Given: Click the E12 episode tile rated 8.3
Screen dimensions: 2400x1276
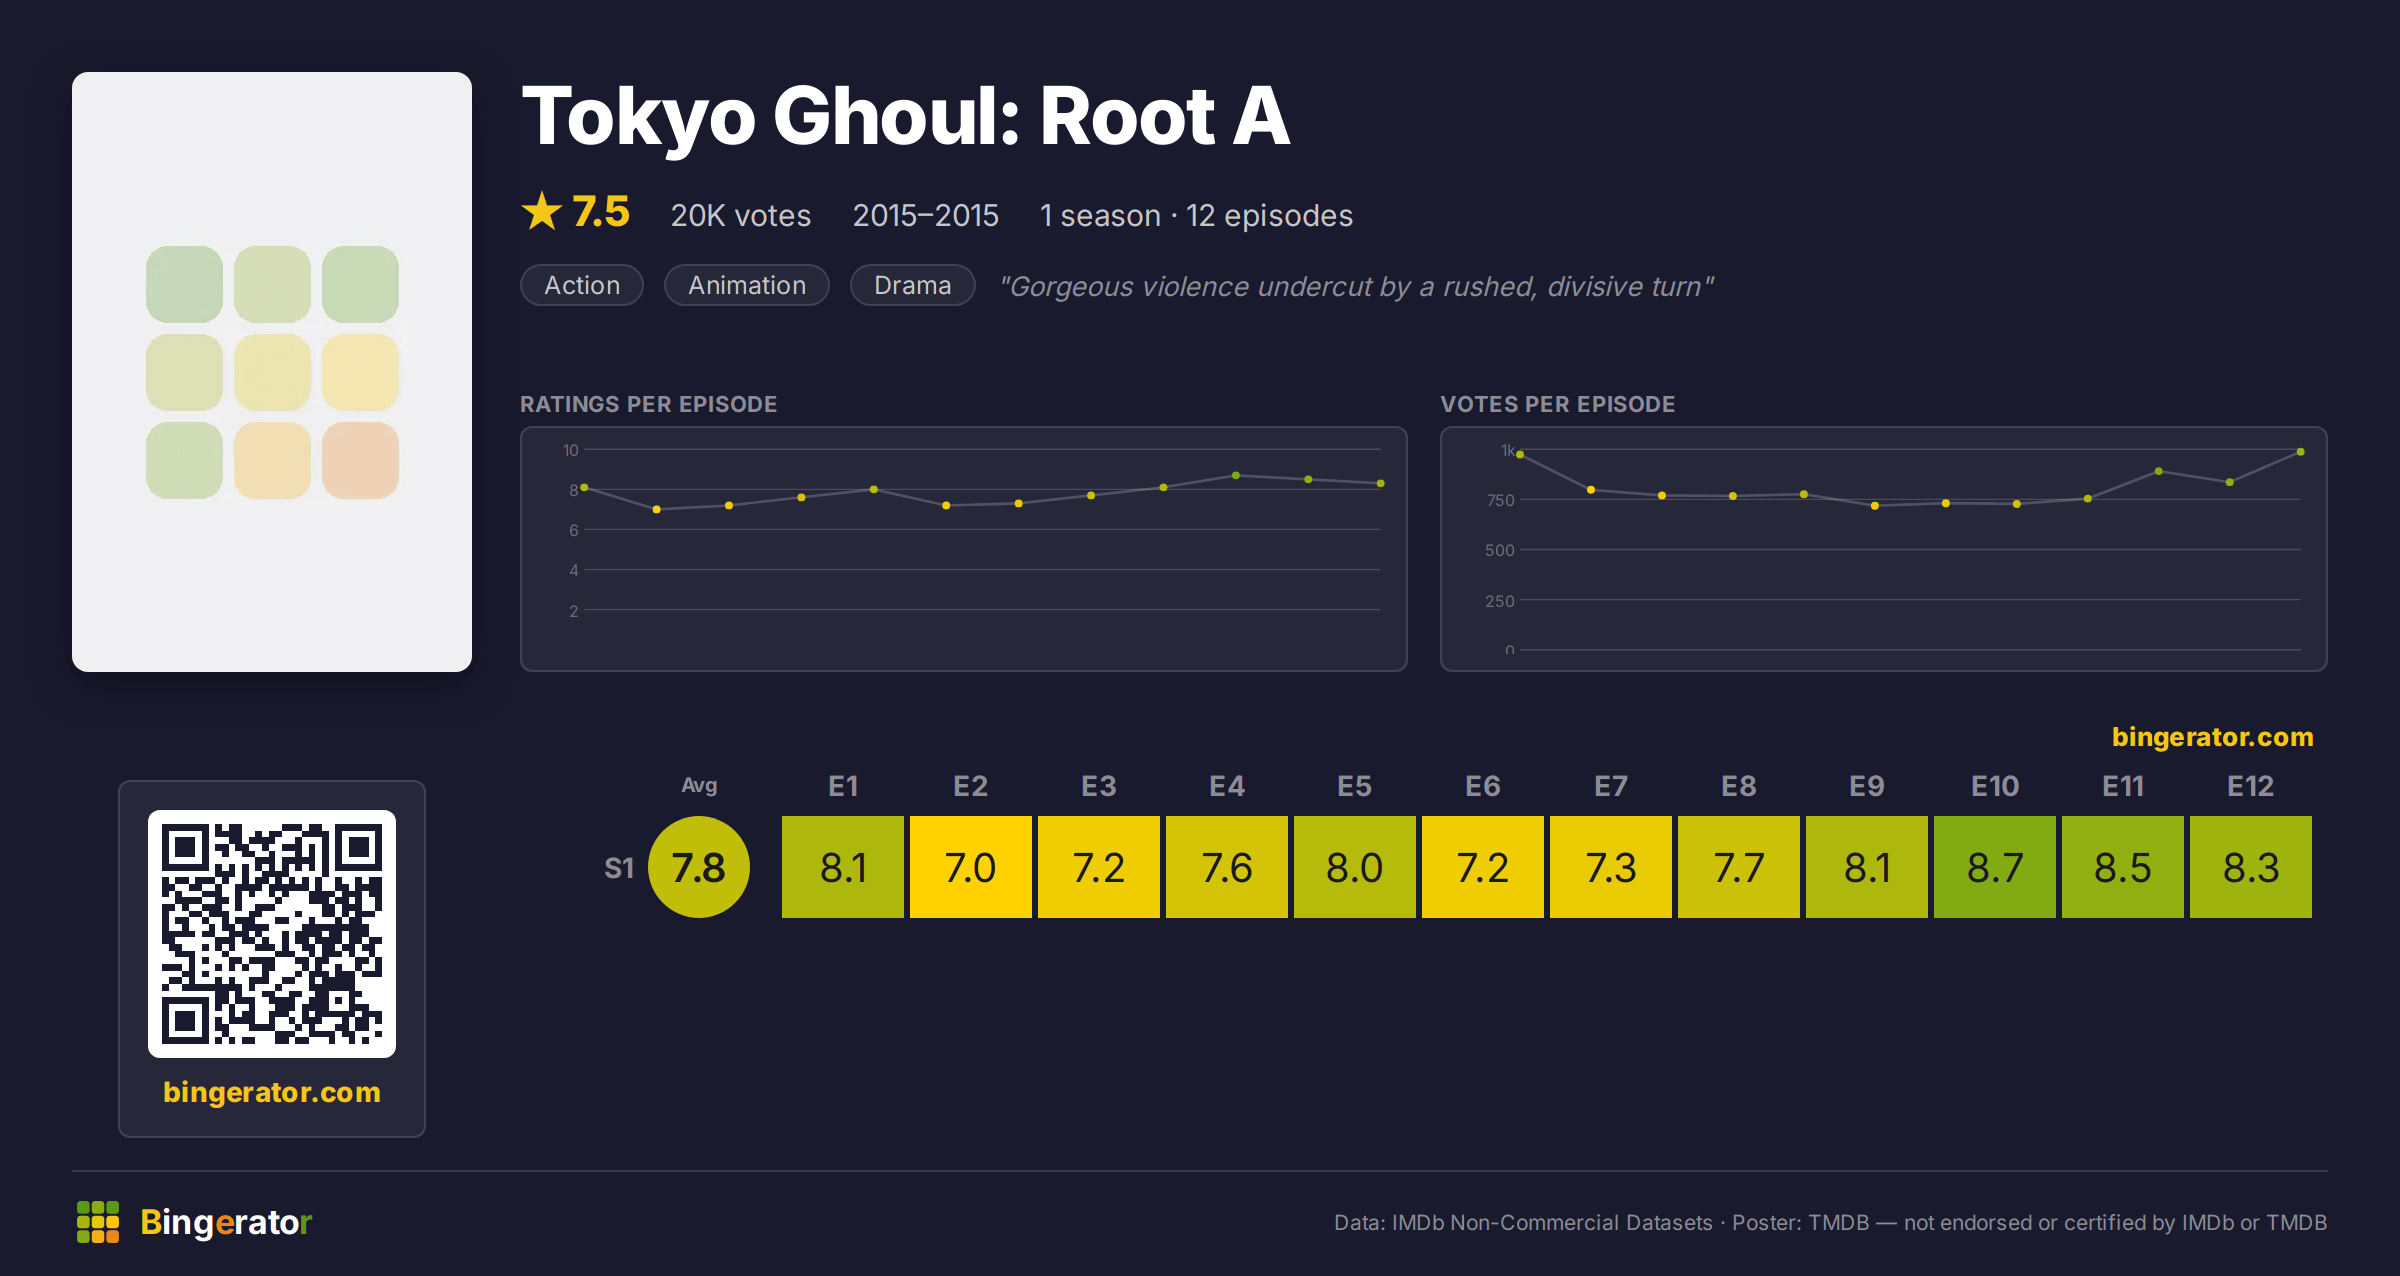Looking at the screenshot, I should (x=2251, y=867).
